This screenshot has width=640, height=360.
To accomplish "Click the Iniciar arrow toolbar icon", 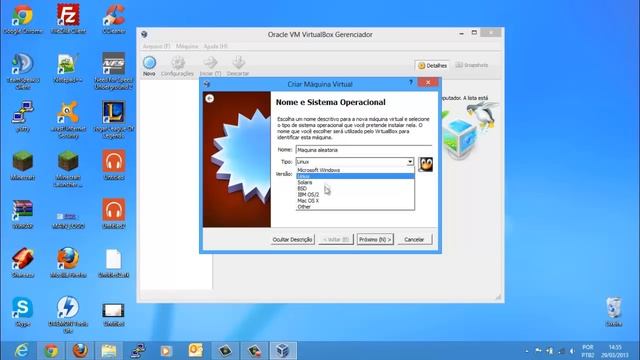I will 211,63.
